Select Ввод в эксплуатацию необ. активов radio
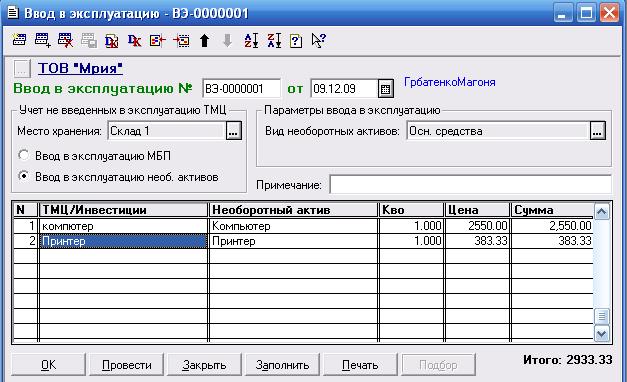627x382 pixels. click(x=24, y=176)
